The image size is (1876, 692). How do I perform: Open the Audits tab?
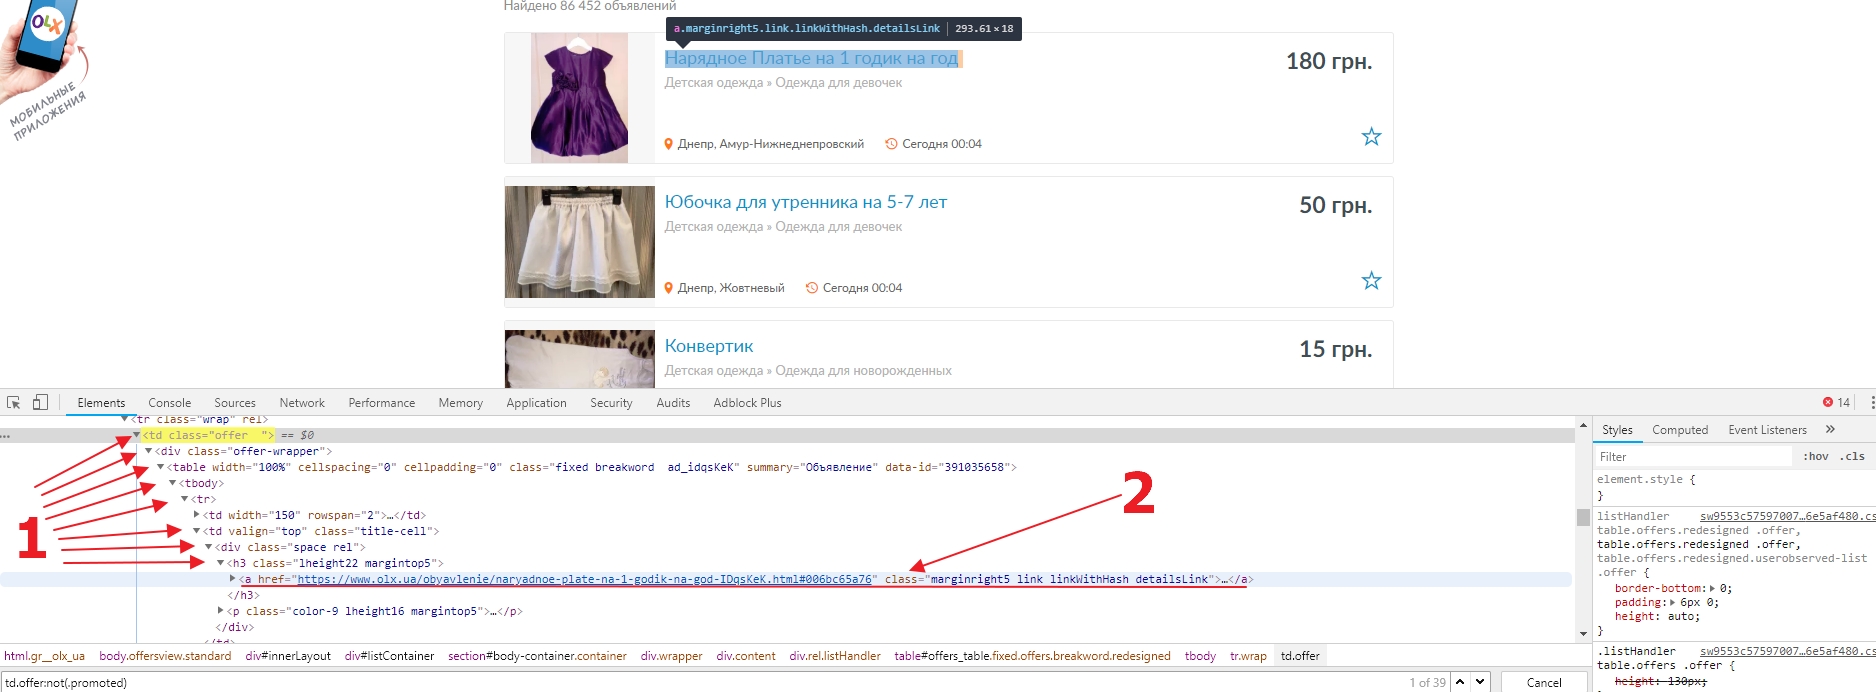coord(673,402)
